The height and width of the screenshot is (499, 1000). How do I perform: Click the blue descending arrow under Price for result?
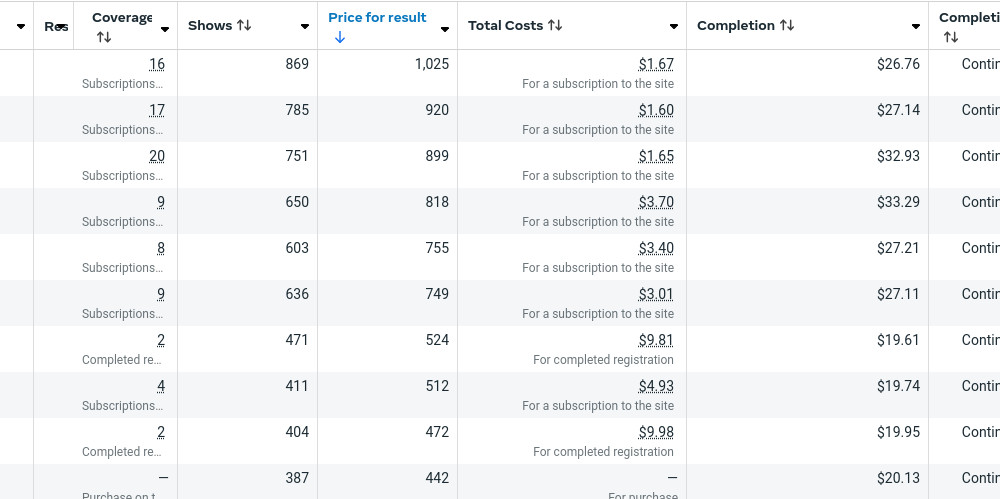pos(340,37)
